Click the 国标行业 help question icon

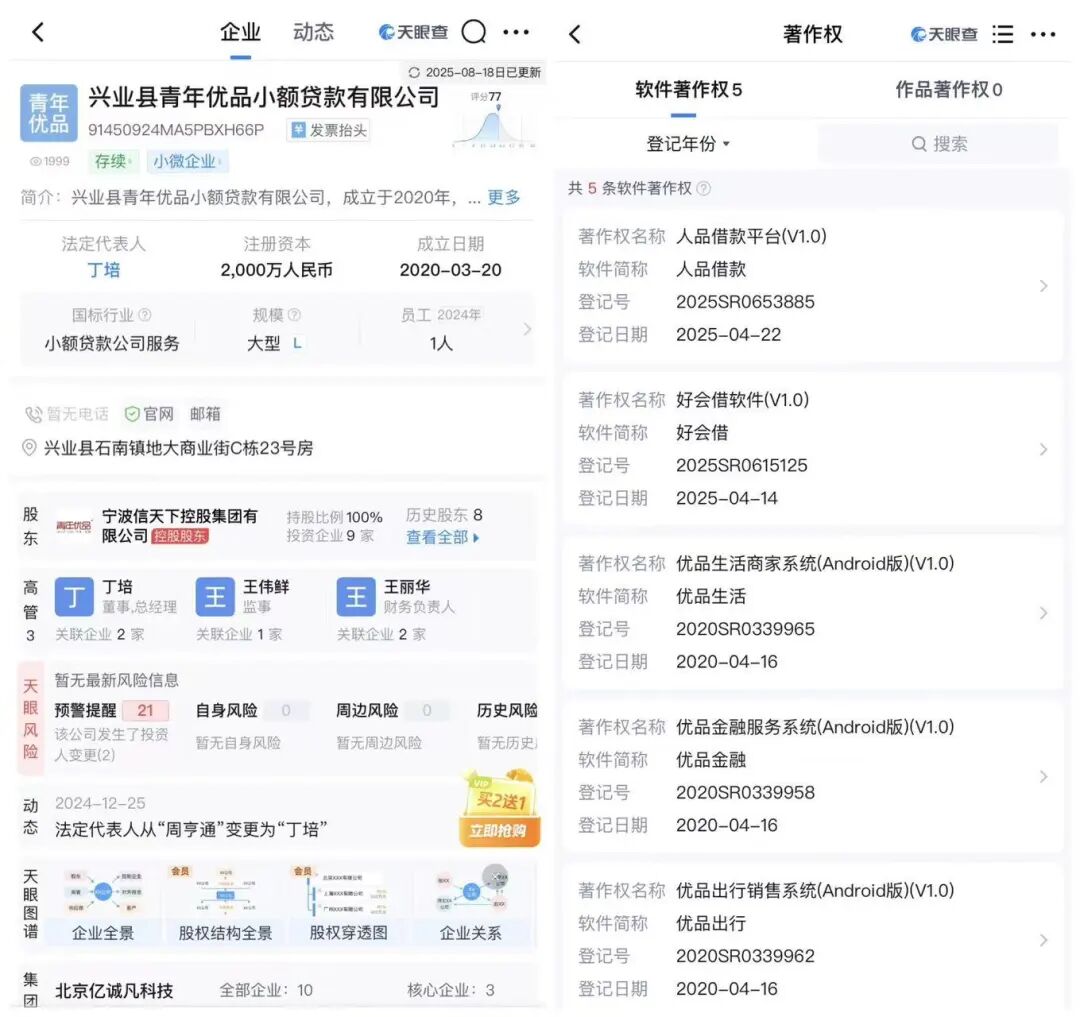tap(145, 315)
